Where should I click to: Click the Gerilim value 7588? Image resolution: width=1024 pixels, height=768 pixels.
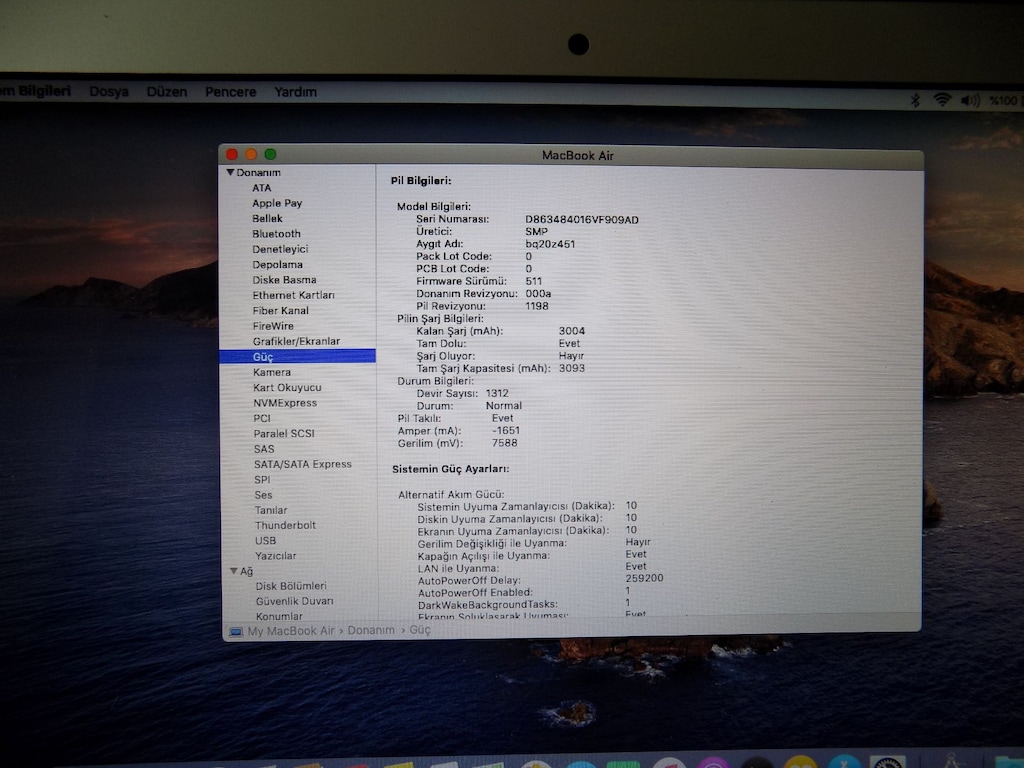[x=505, y=443]
